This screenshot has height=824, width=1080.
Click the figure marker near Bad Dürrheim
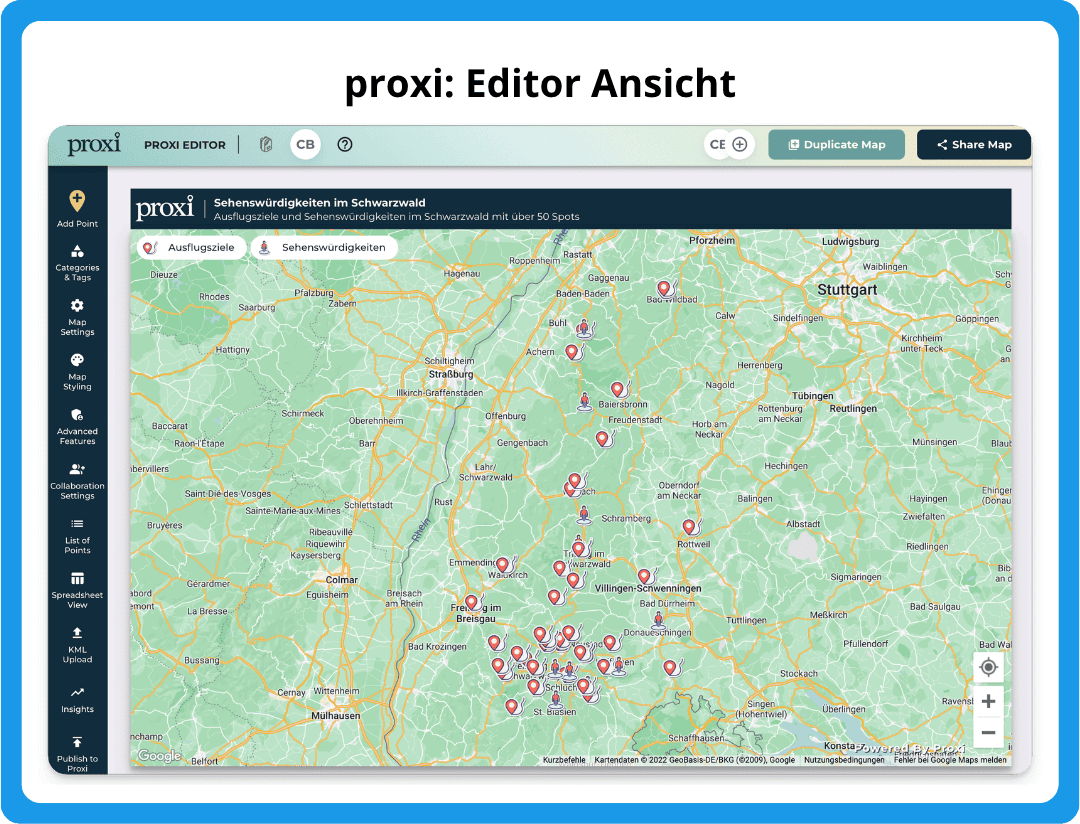(658, 619)
